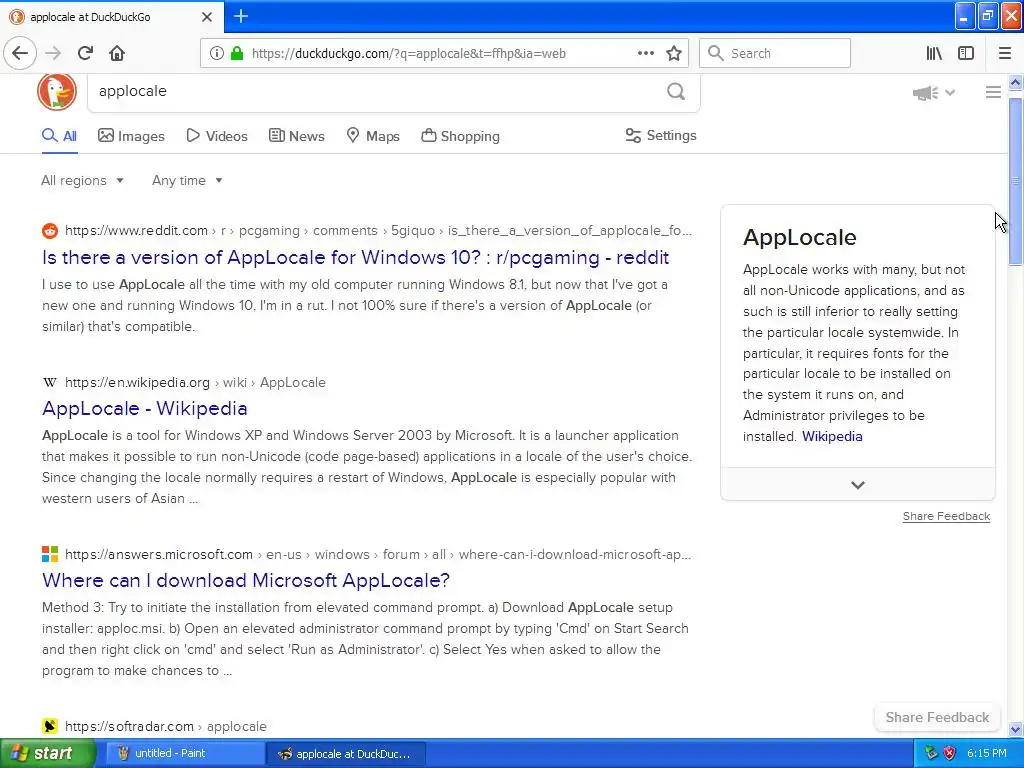Screen dimensions: 1024x768
Task: Click the Wikipedia favicon next to result
Action: pos(50,383)
